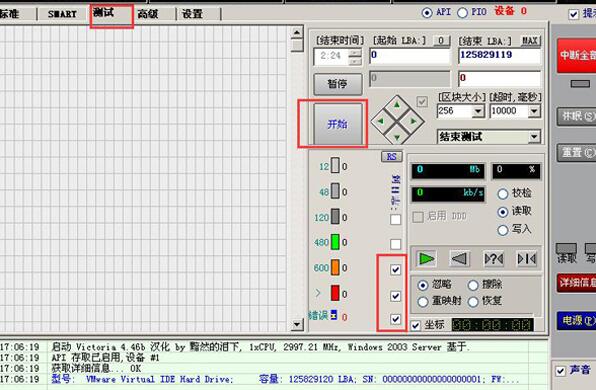
Task: Click the log line 获取详细信息... OK
Action: pos(96,368)
